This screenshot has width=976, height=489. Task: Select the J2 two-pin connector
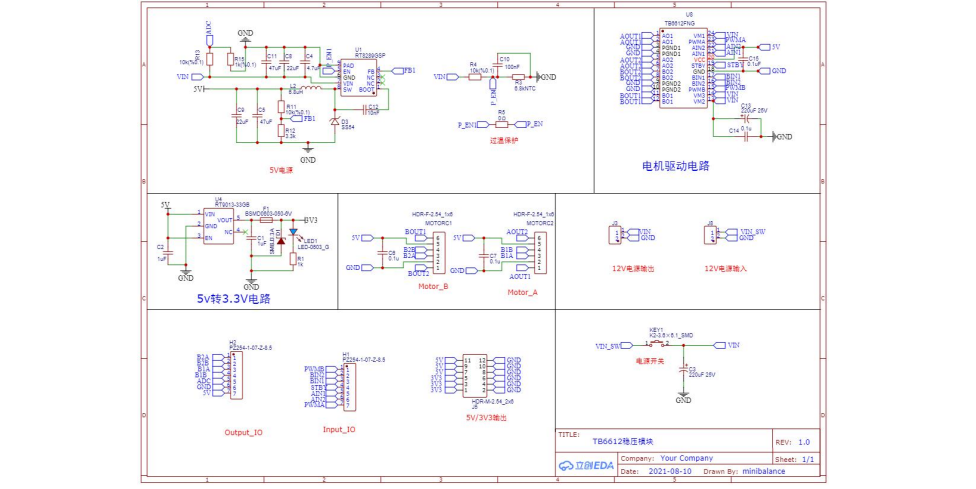pyautogui.click(x=615, y=235)
